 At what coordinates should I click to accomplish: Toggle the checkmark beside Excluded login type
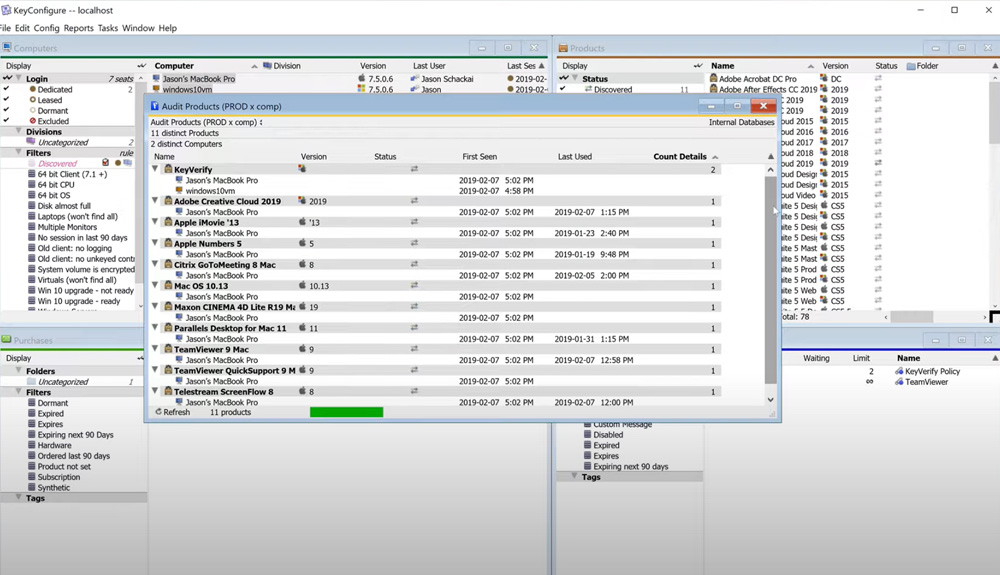point(6,120)
